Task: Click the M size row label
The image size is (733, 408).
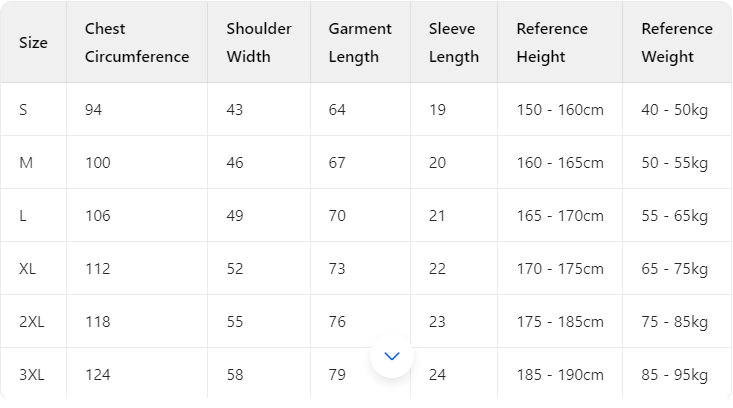Action: pyautogui.click(x=26, y=163)
